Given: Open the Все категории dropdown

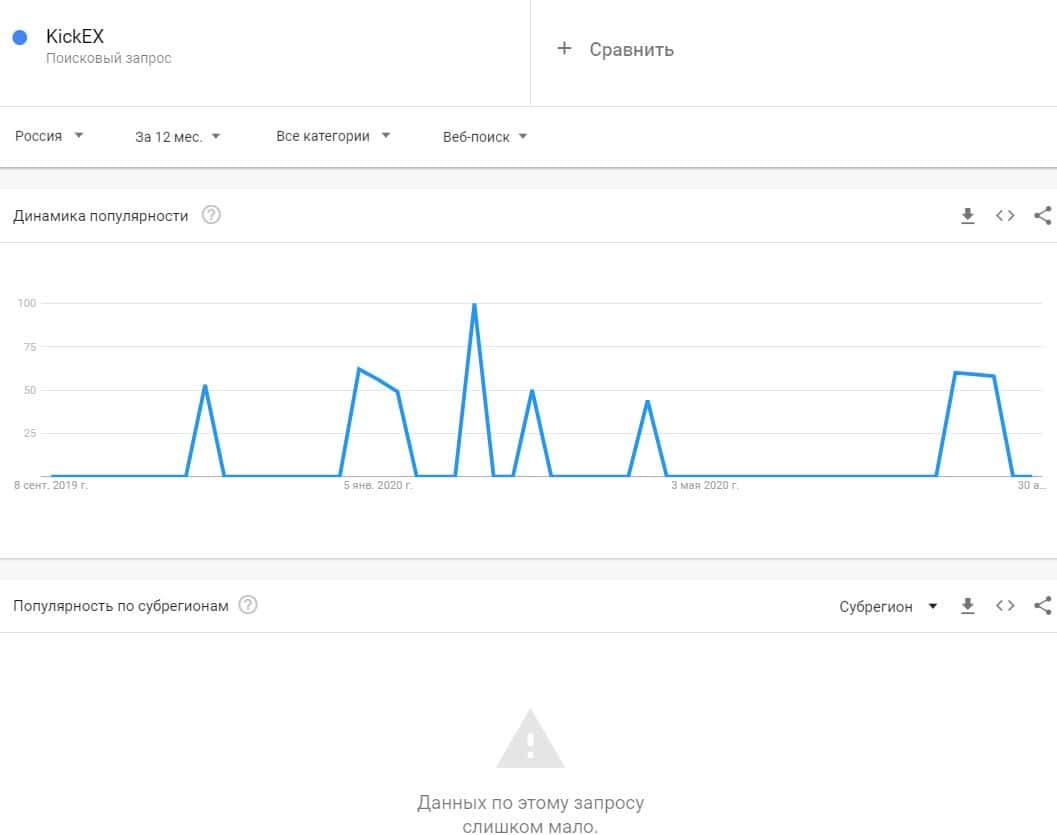Looking at the screenshot, I should [x=333, y=136].
